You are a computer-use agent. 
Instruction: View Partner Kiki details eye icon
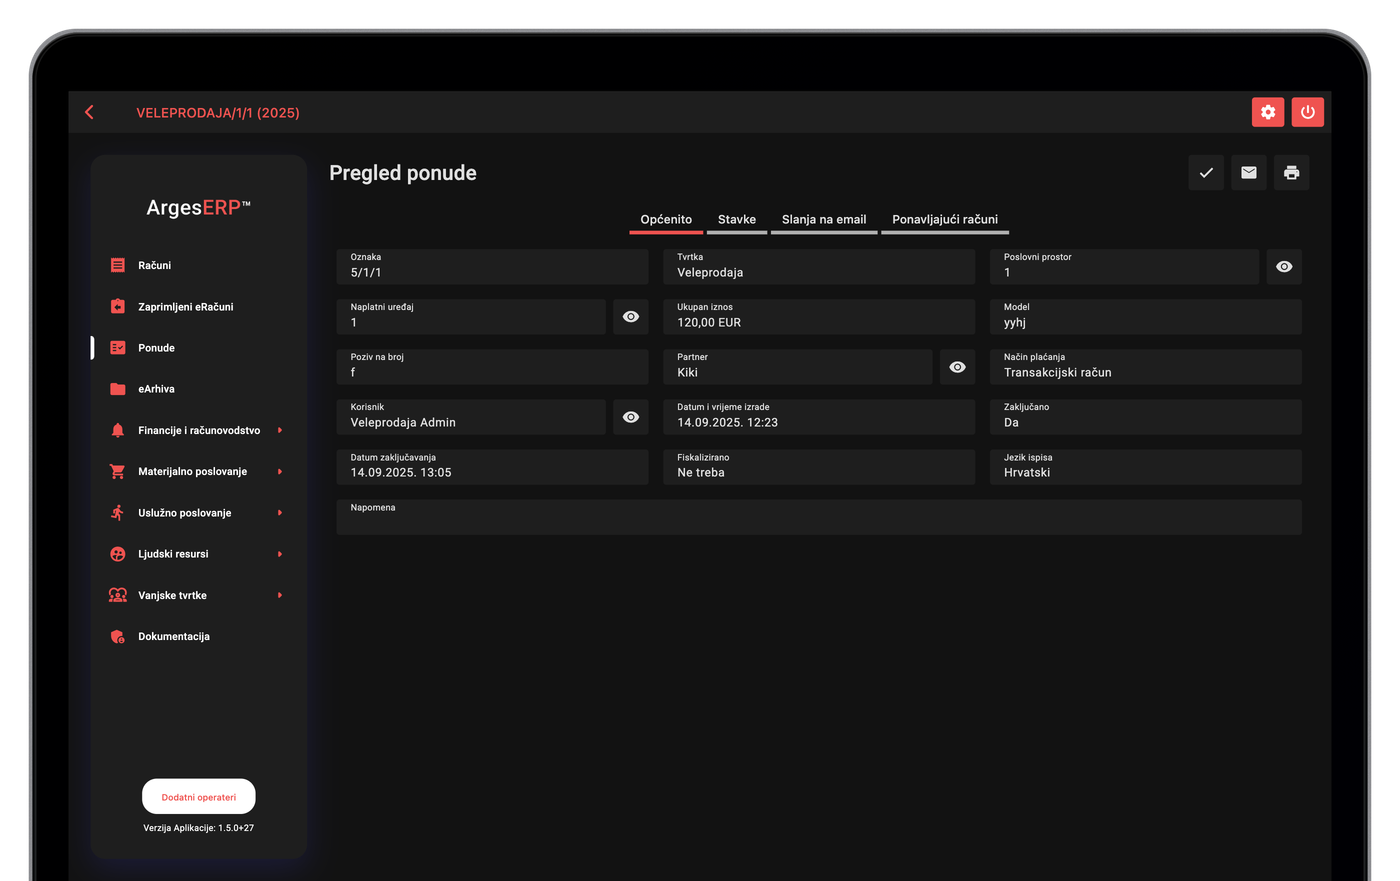coord(957,367)
